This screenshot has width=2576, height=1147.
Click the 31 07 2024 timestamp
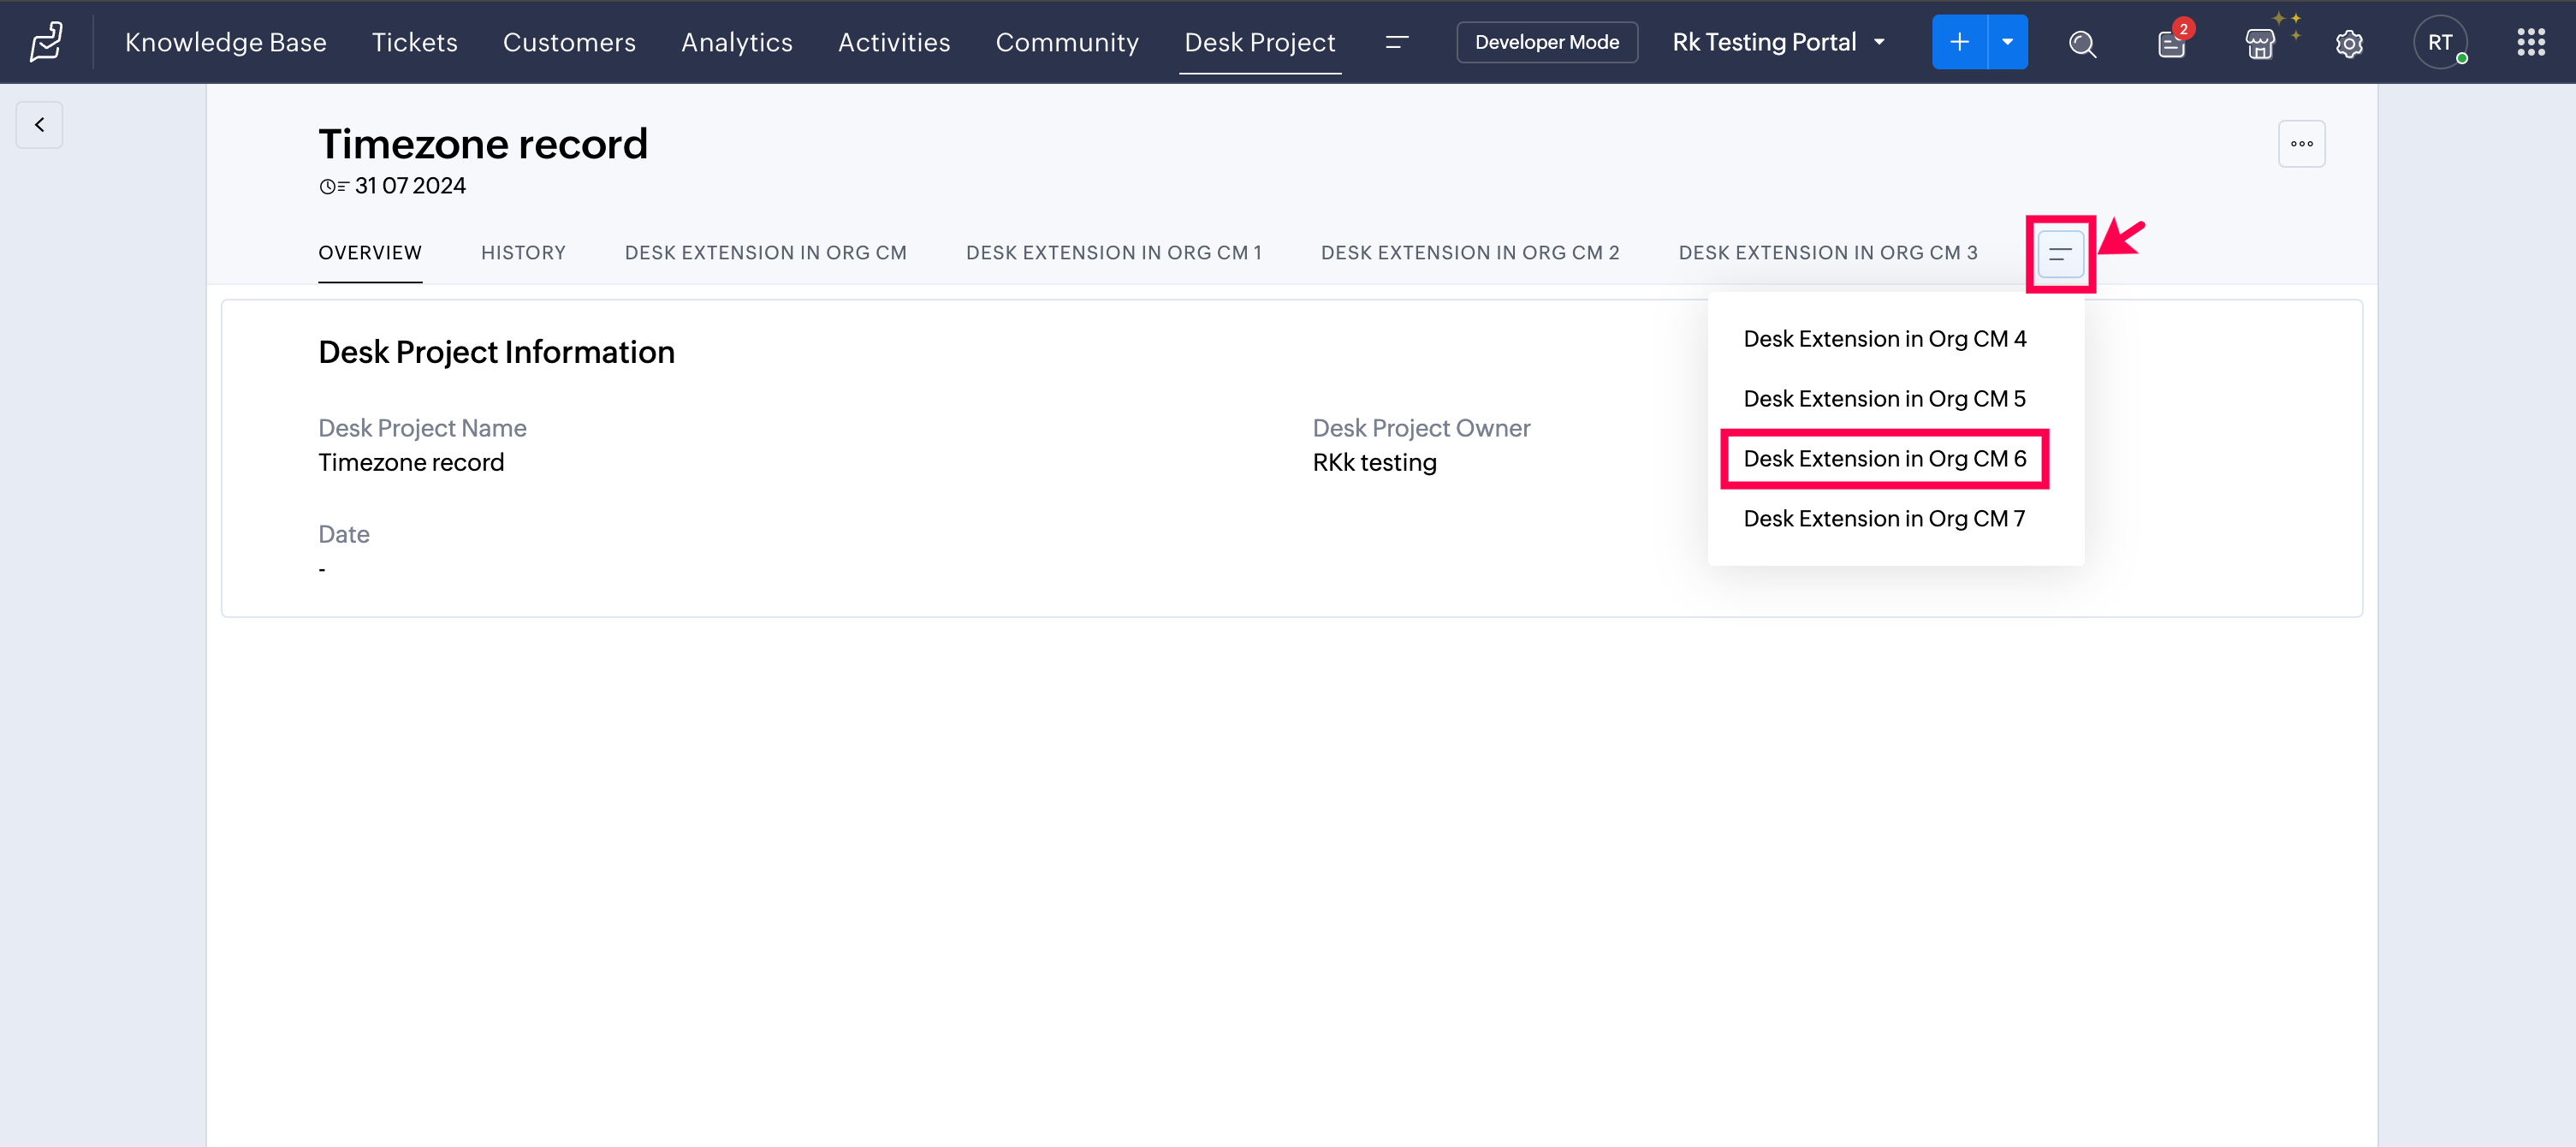(x=410, y=186)
